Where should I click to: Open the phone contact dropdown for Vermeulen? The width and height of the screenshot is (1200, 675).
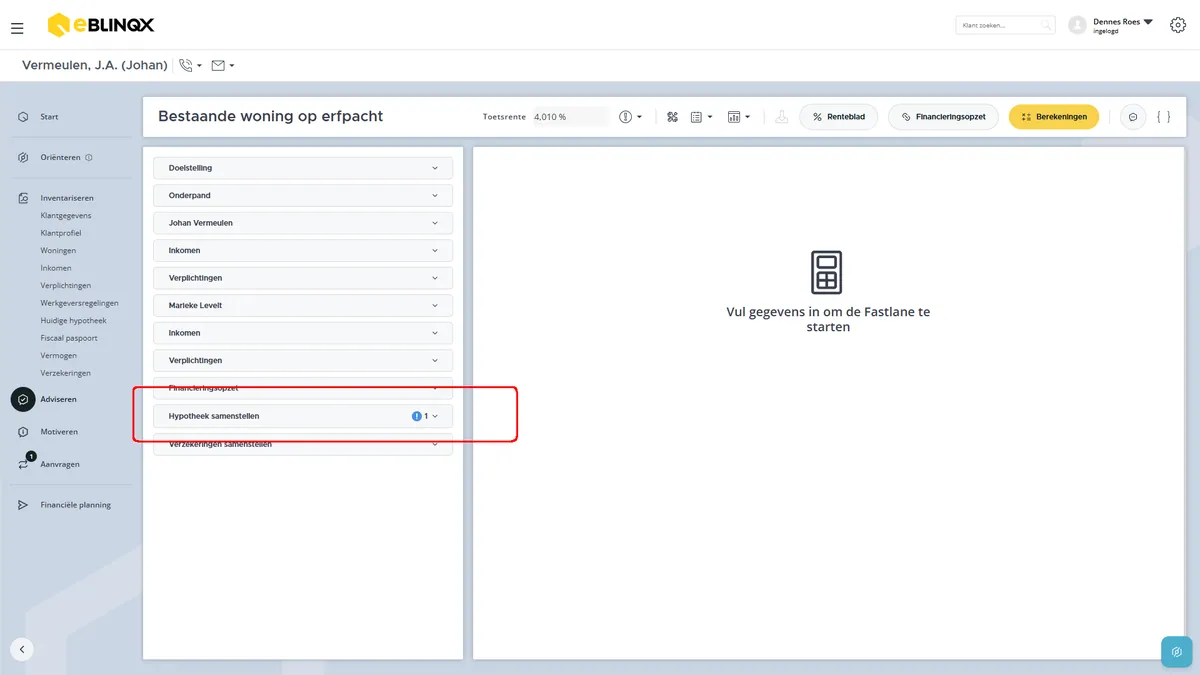coord(190,66)
